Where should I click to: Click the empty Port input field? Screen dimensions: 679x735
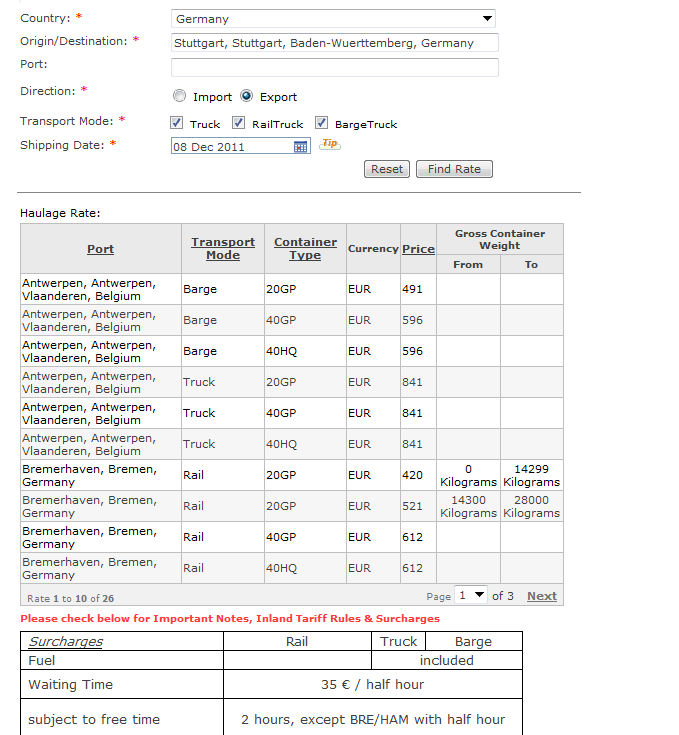[334, 67]
